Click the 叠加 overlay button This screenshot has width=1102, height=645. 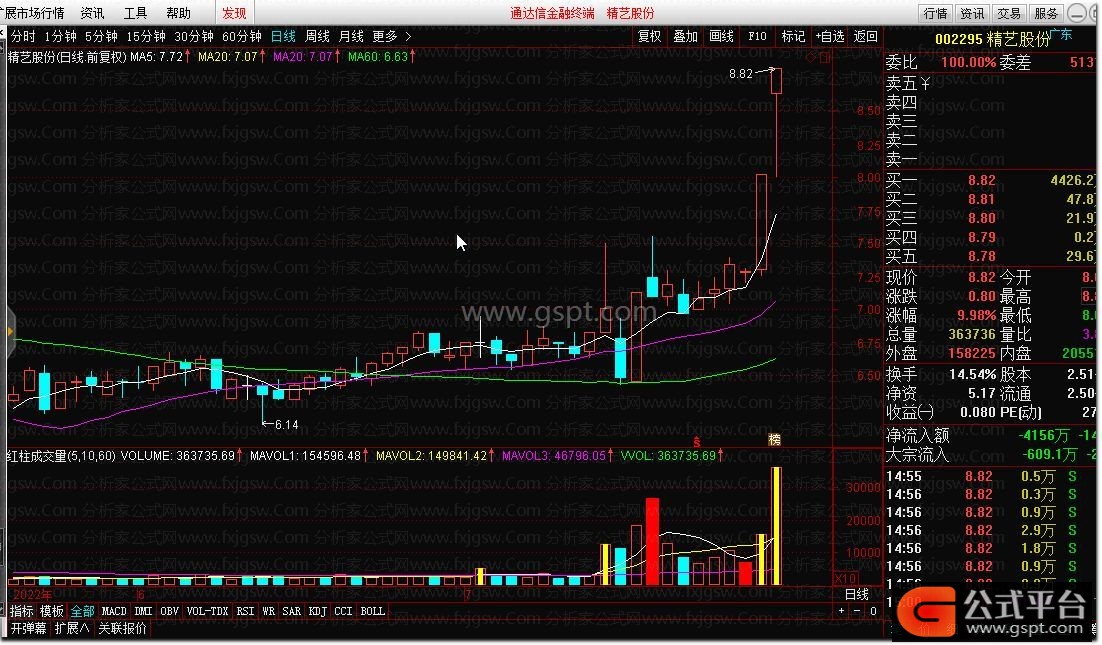click(x=685, y=36)
